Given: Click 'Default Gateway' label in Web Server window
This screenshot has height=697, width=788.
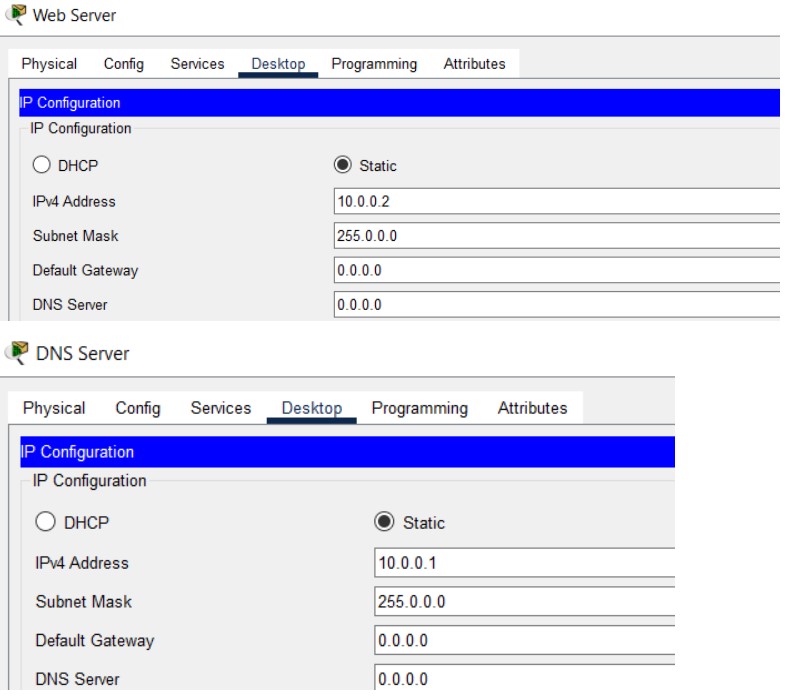Looking at the screenshot, I should point(85,270).
